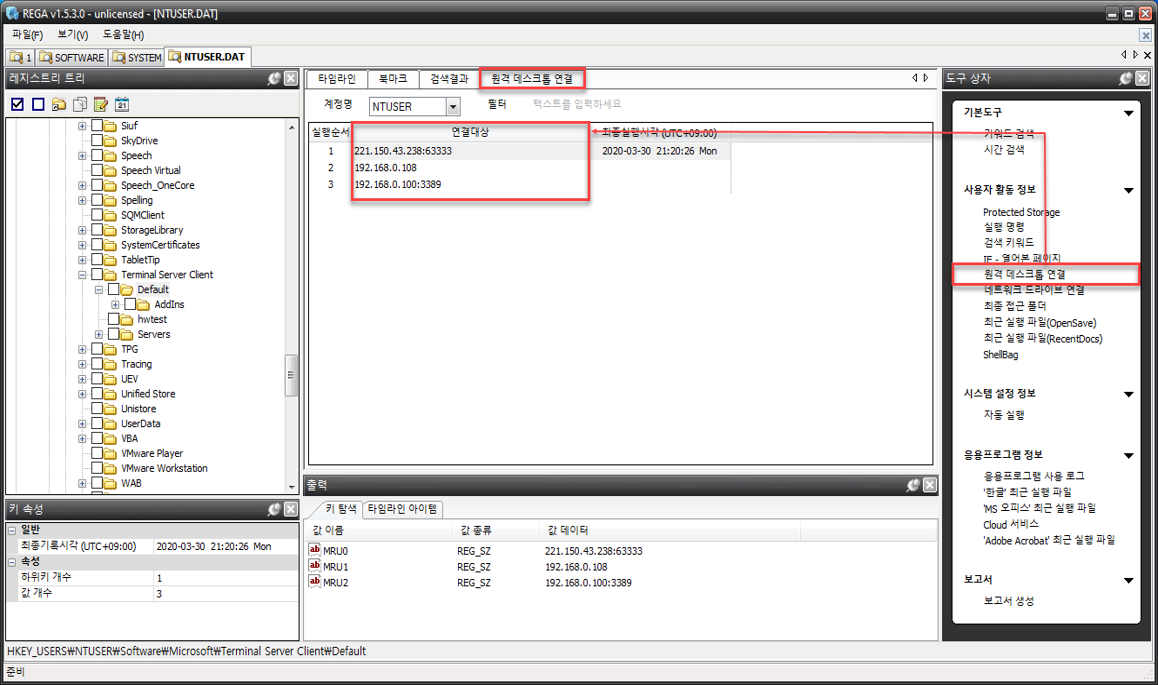
Task: Check the SkyDrive folder checkbox
Action: click(97, 140)
